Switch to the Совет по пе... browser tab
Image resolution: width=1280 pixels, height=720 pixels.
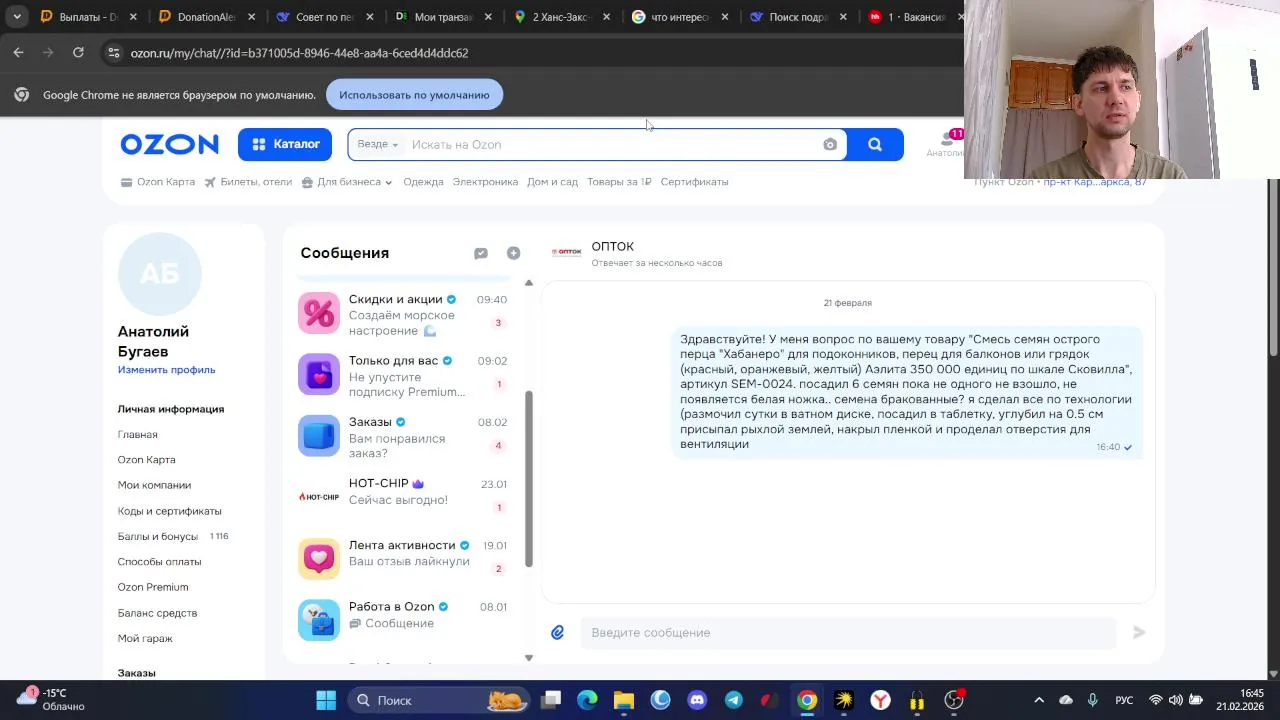[323, 17]
